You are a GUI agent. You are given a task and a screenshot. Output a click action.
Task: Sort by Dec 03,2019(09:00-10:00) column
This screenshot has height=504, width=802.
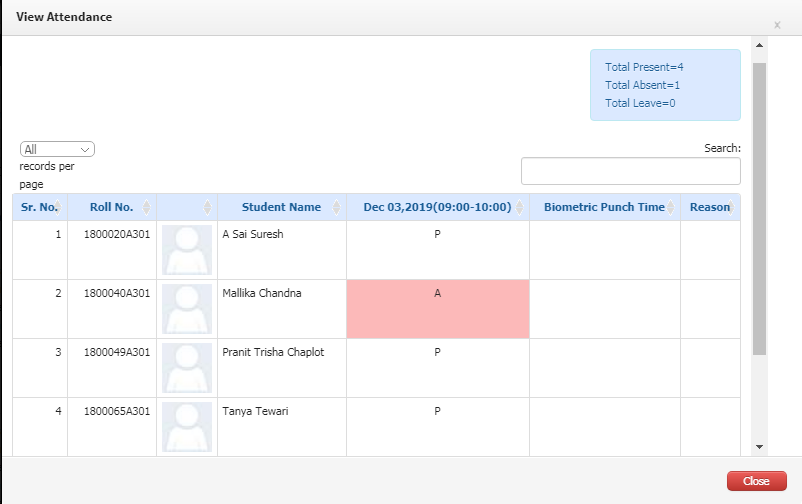coord(438,207)
